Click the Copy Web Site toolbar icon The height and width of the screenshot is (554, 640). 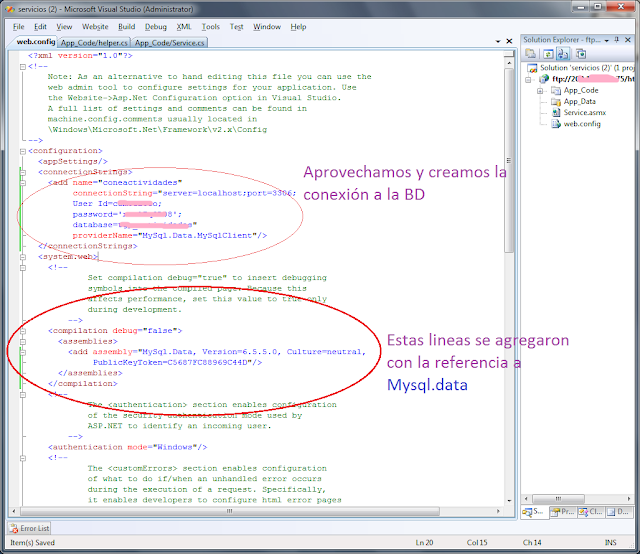tap(581, 53)
